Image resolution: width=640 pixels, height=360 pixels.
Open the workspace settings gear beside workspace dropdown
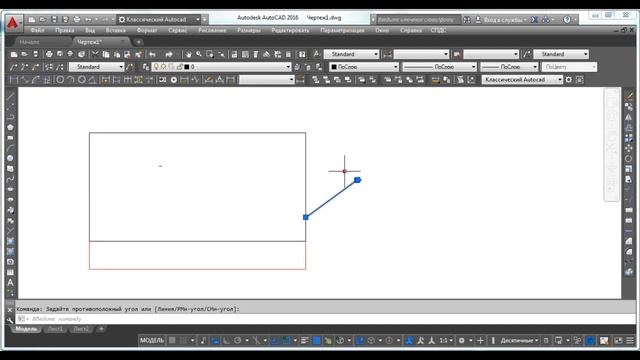pos(569,80)
